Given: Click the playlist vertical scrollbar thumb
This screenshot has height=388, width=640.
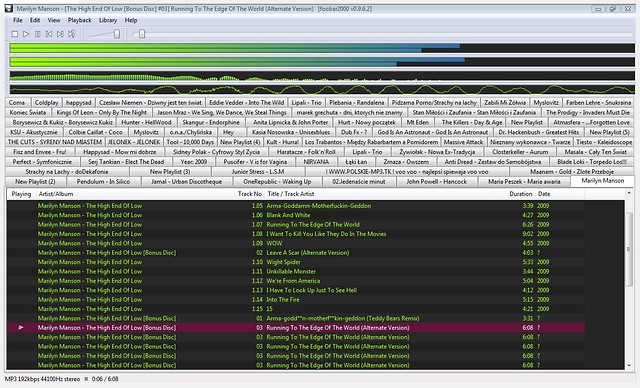Looking at the screenshot, I should pos(629,249).
